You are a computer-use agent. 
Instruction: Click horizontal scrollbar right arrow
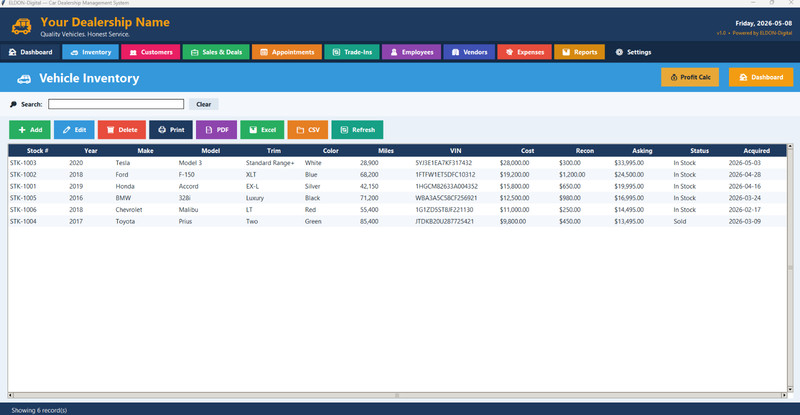point(784,395)
